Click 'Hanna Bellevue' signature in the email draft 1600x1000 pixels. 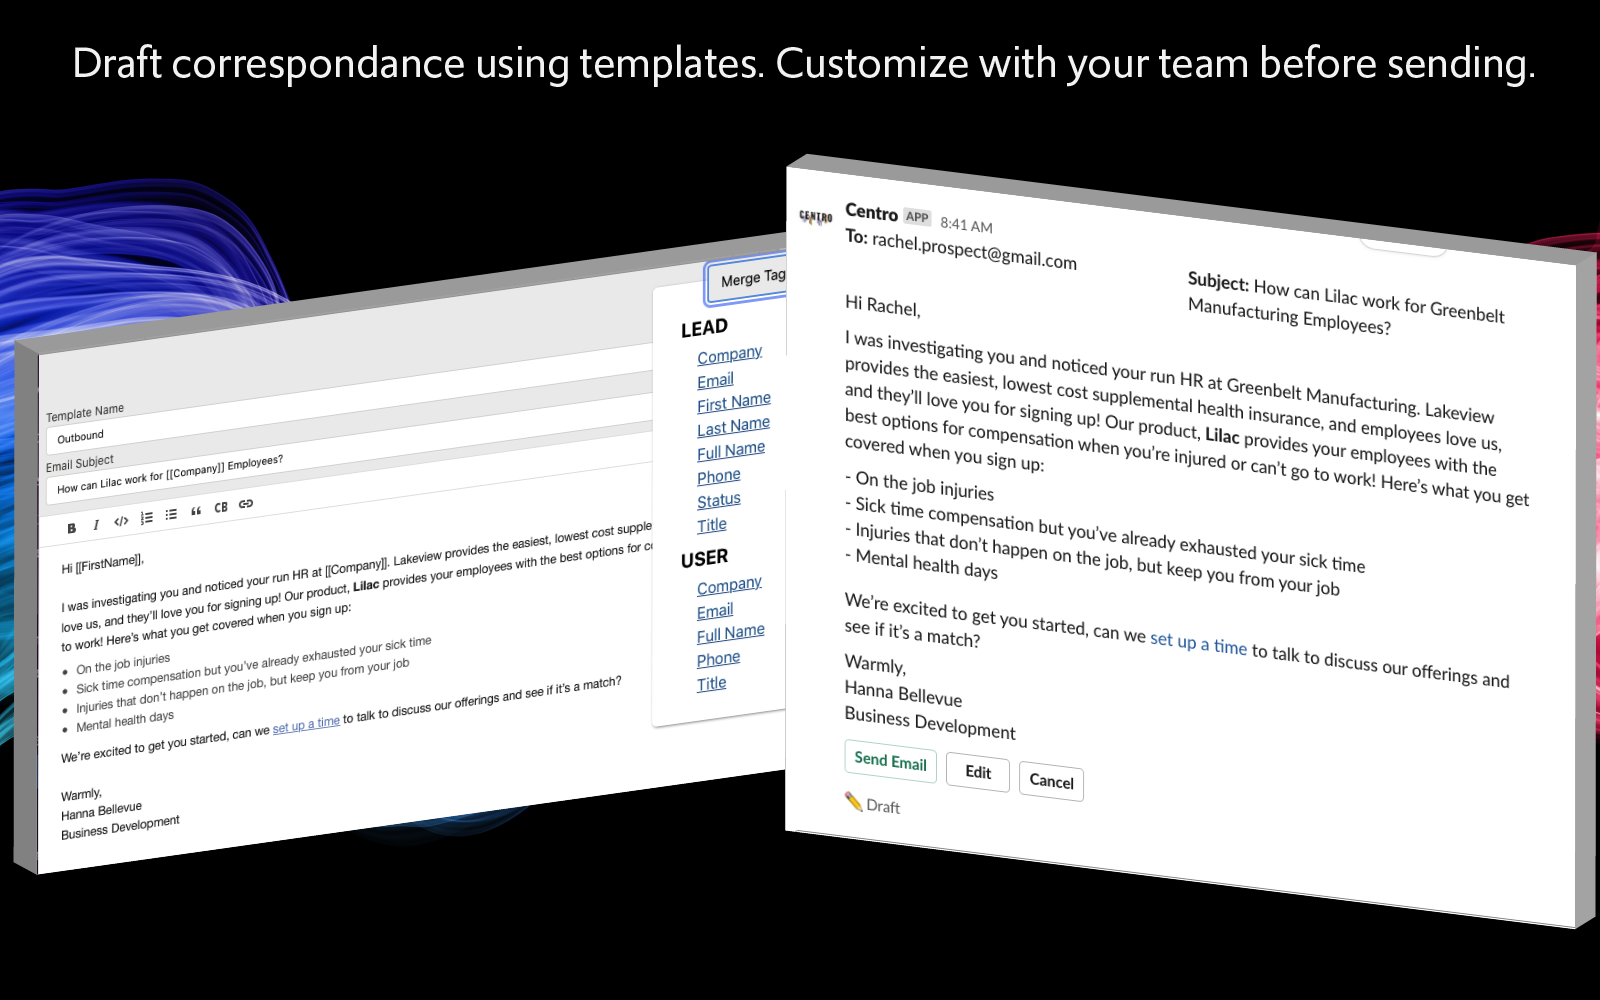coord(903,693)
